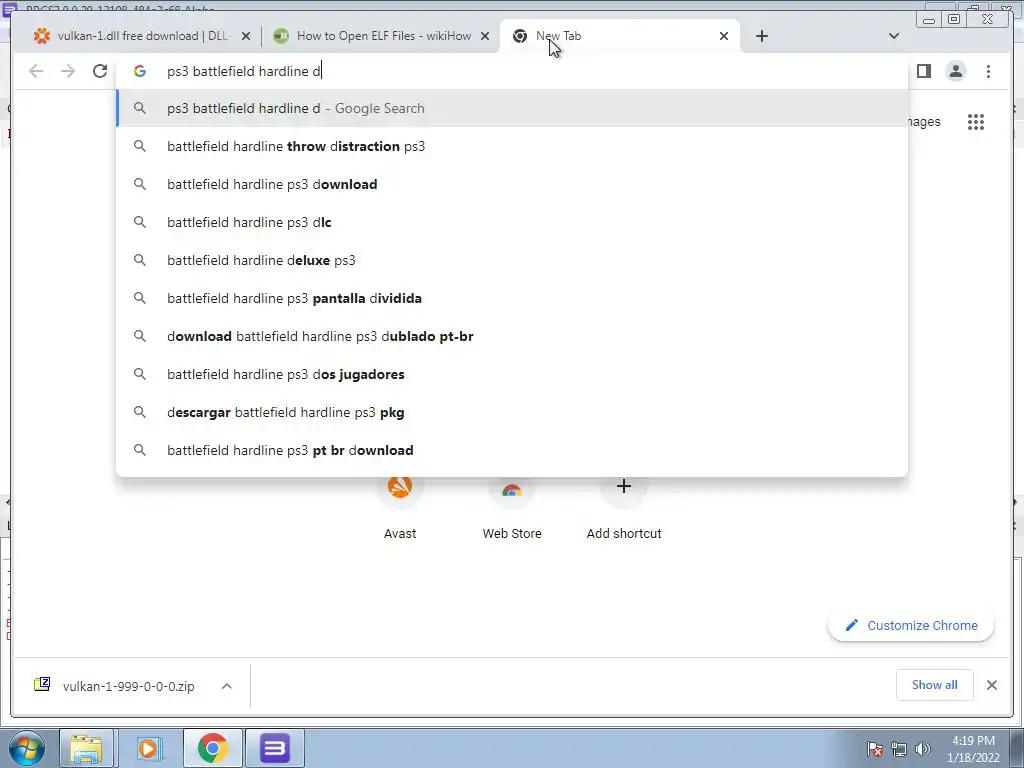The height and width of the screenshot is (768, 1024).
Task: Close the wikiHow ELF Files tab
Action: 485,36
